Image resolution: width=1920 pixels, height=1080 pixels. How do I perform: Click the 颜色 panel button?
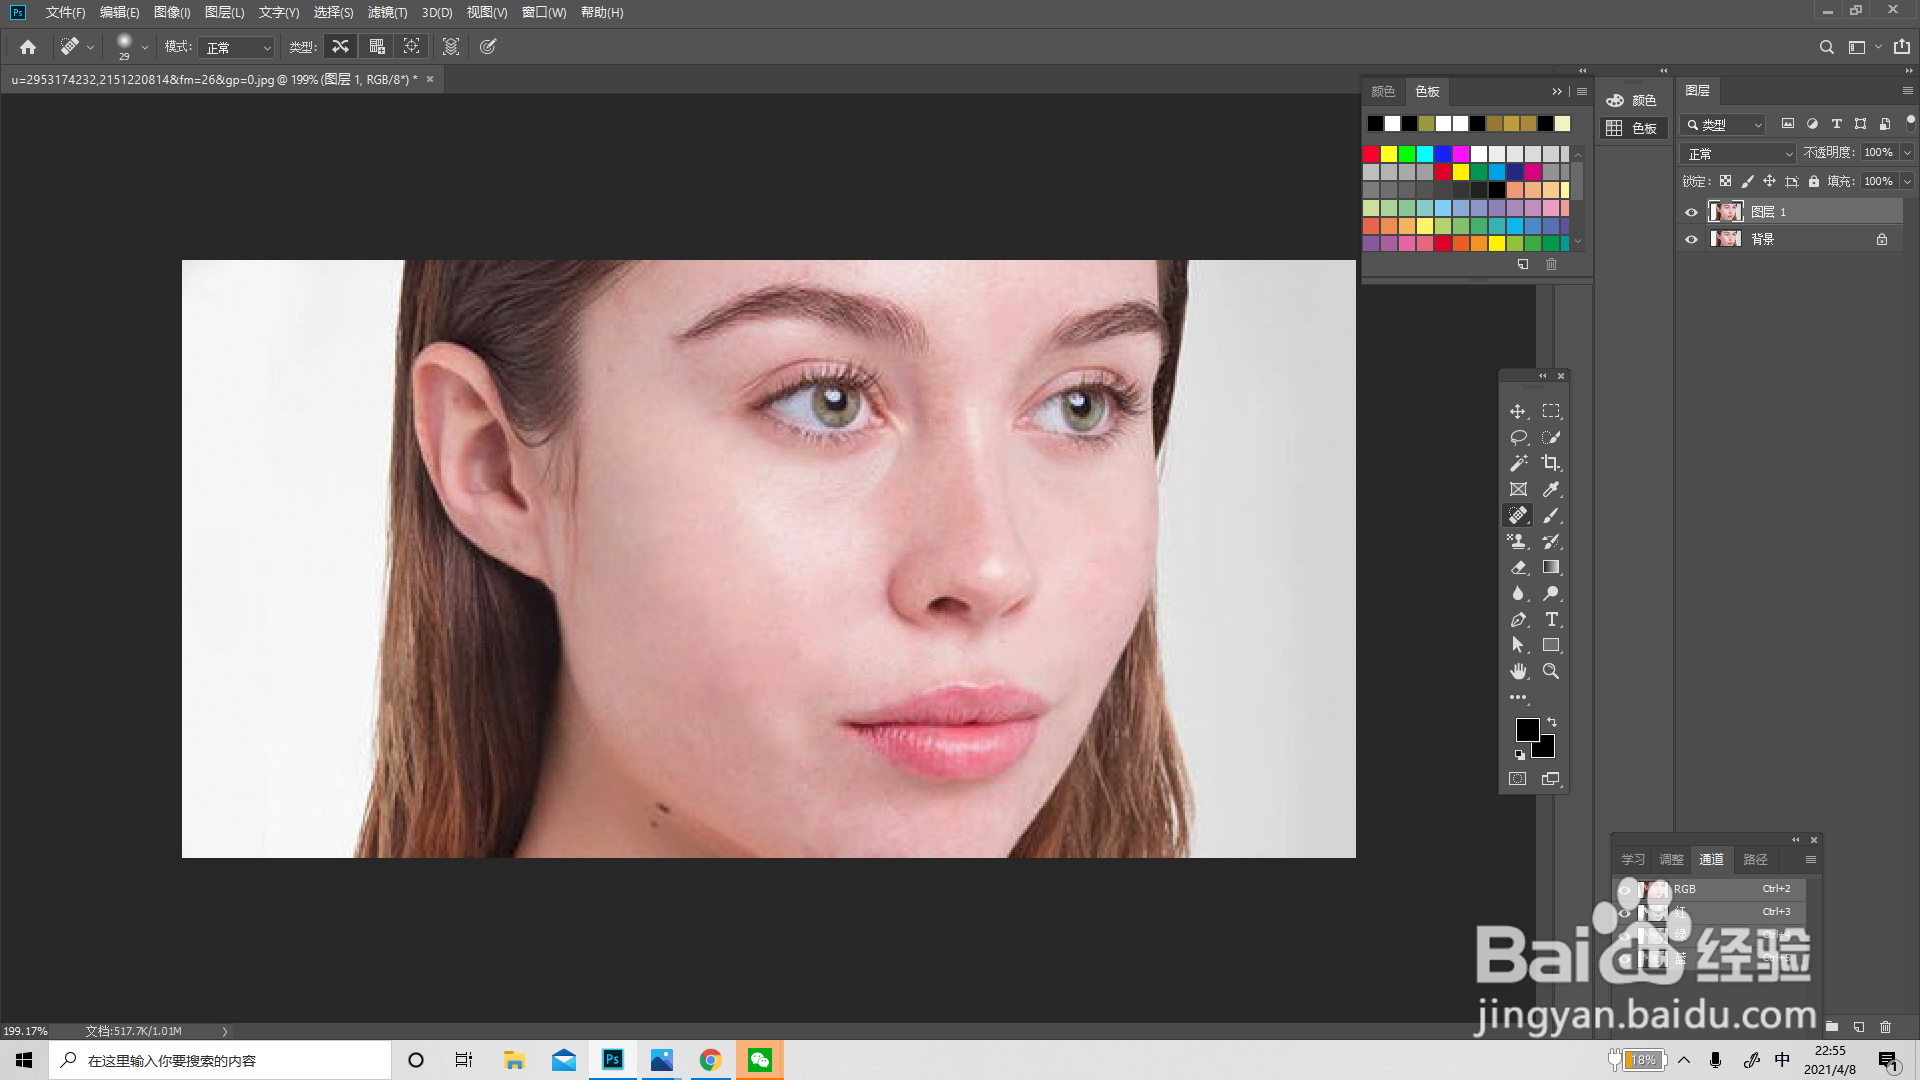coord(1632,100)
